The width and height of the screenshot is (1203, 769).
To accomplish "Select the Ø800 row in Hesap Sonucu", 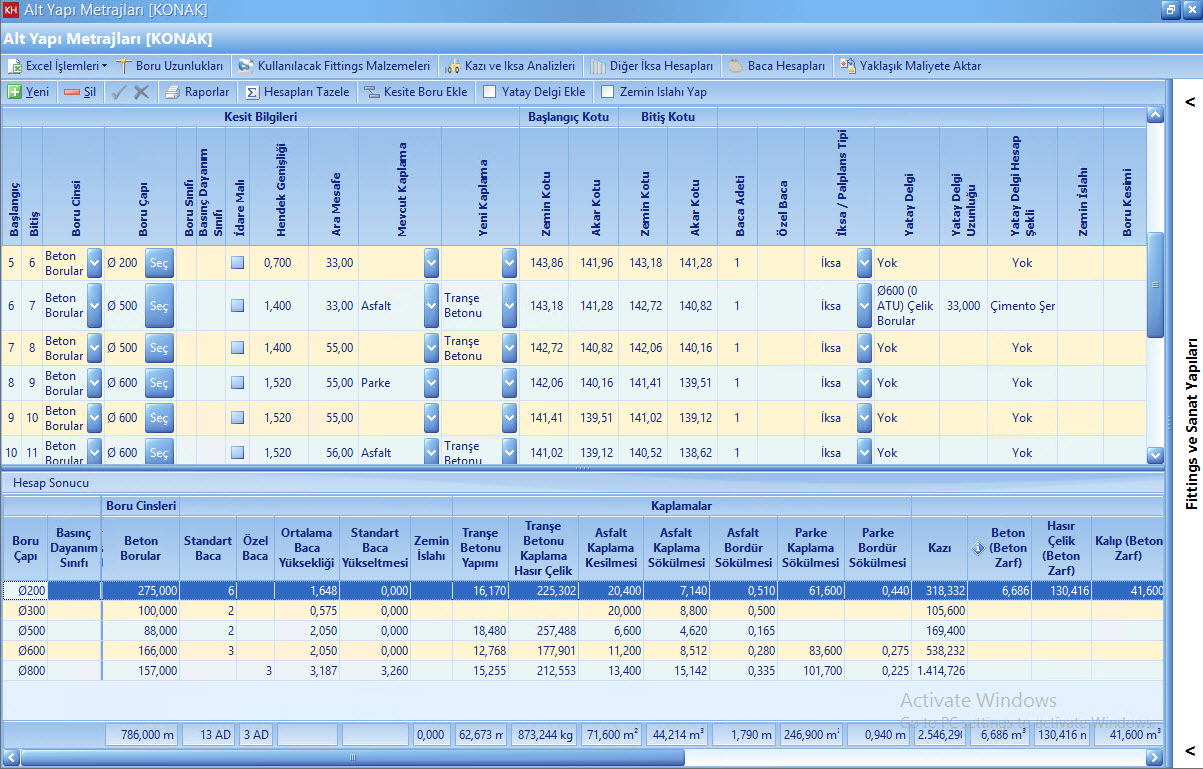I will pyautogui.click(x=26, y=670).
